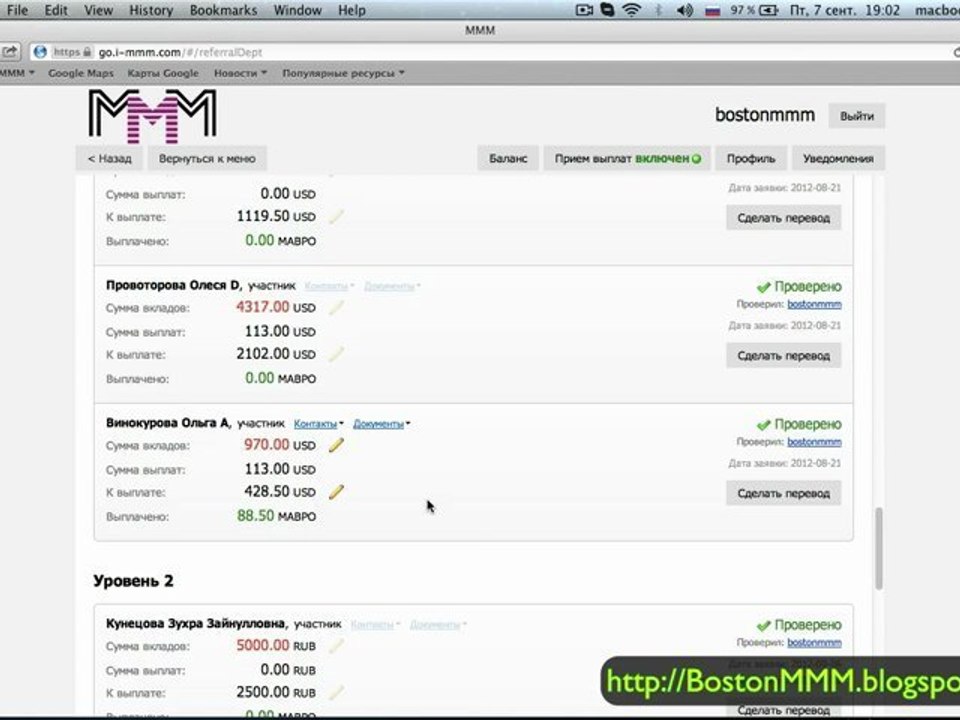Open Wi-Fi status in menu bar
The height and width of the screenshot is (720, 960).
632,10
